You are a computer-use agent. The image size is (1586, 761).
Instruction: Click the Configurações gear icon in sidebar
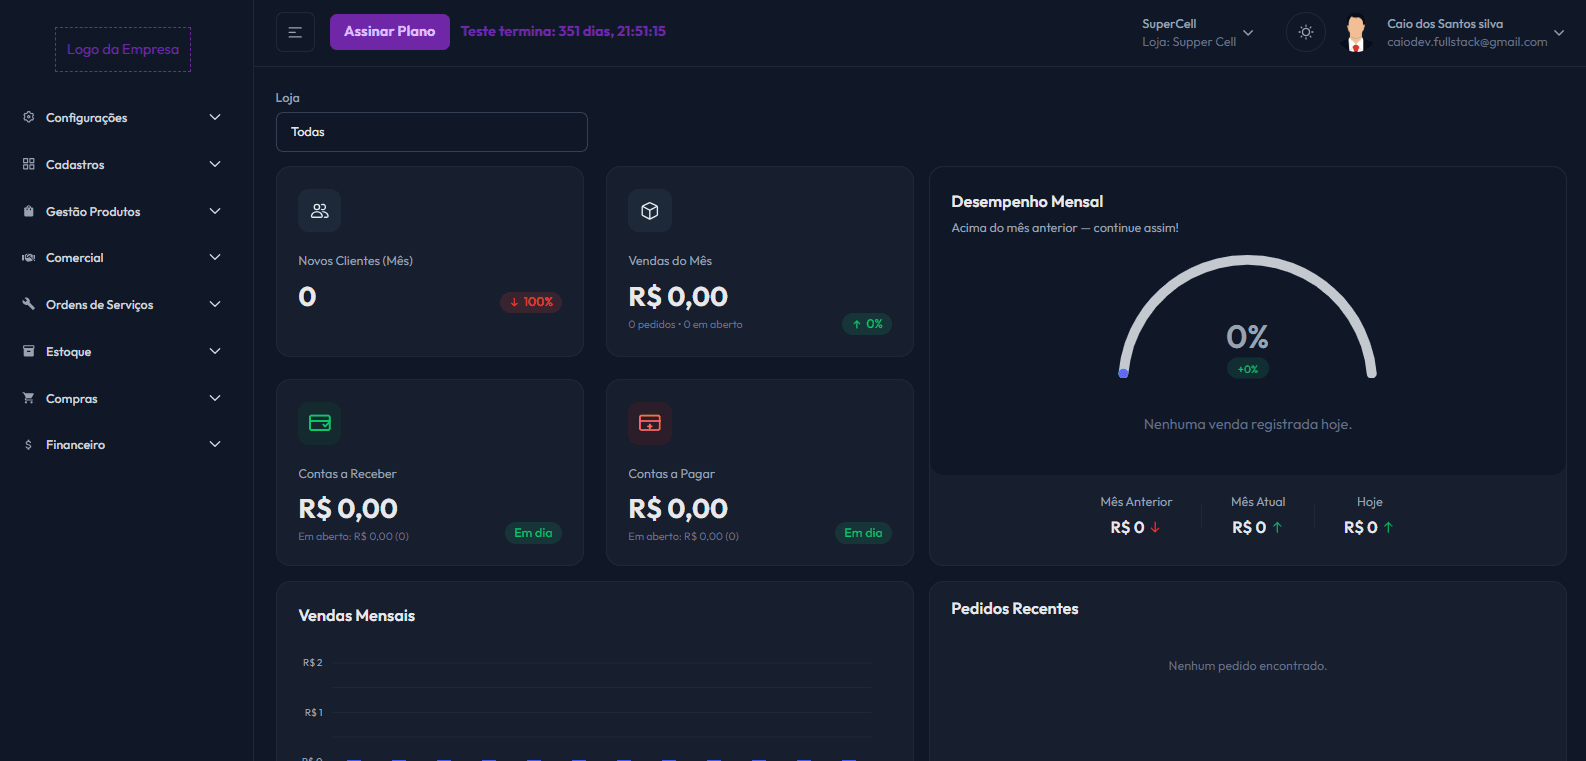[28, 117]
